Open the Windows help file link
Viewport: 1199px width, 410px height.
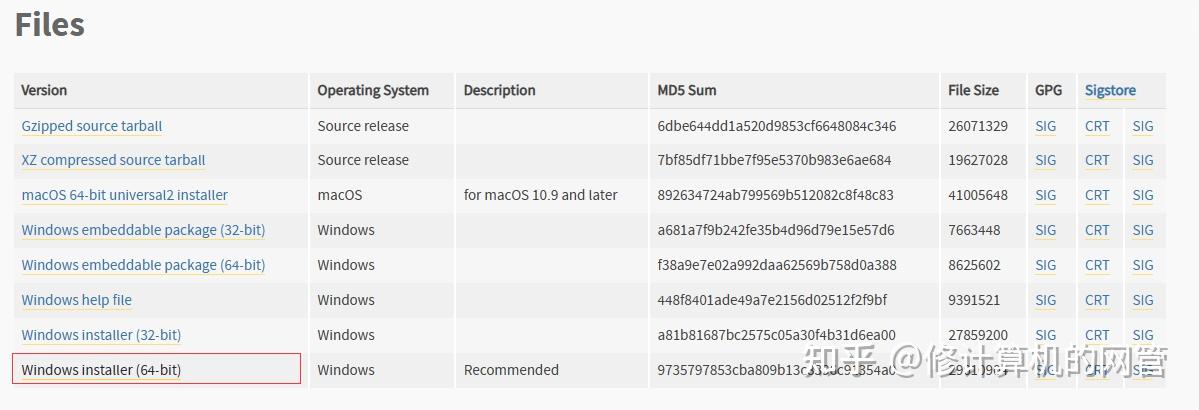pyautogui.click(x=76, y=300)
